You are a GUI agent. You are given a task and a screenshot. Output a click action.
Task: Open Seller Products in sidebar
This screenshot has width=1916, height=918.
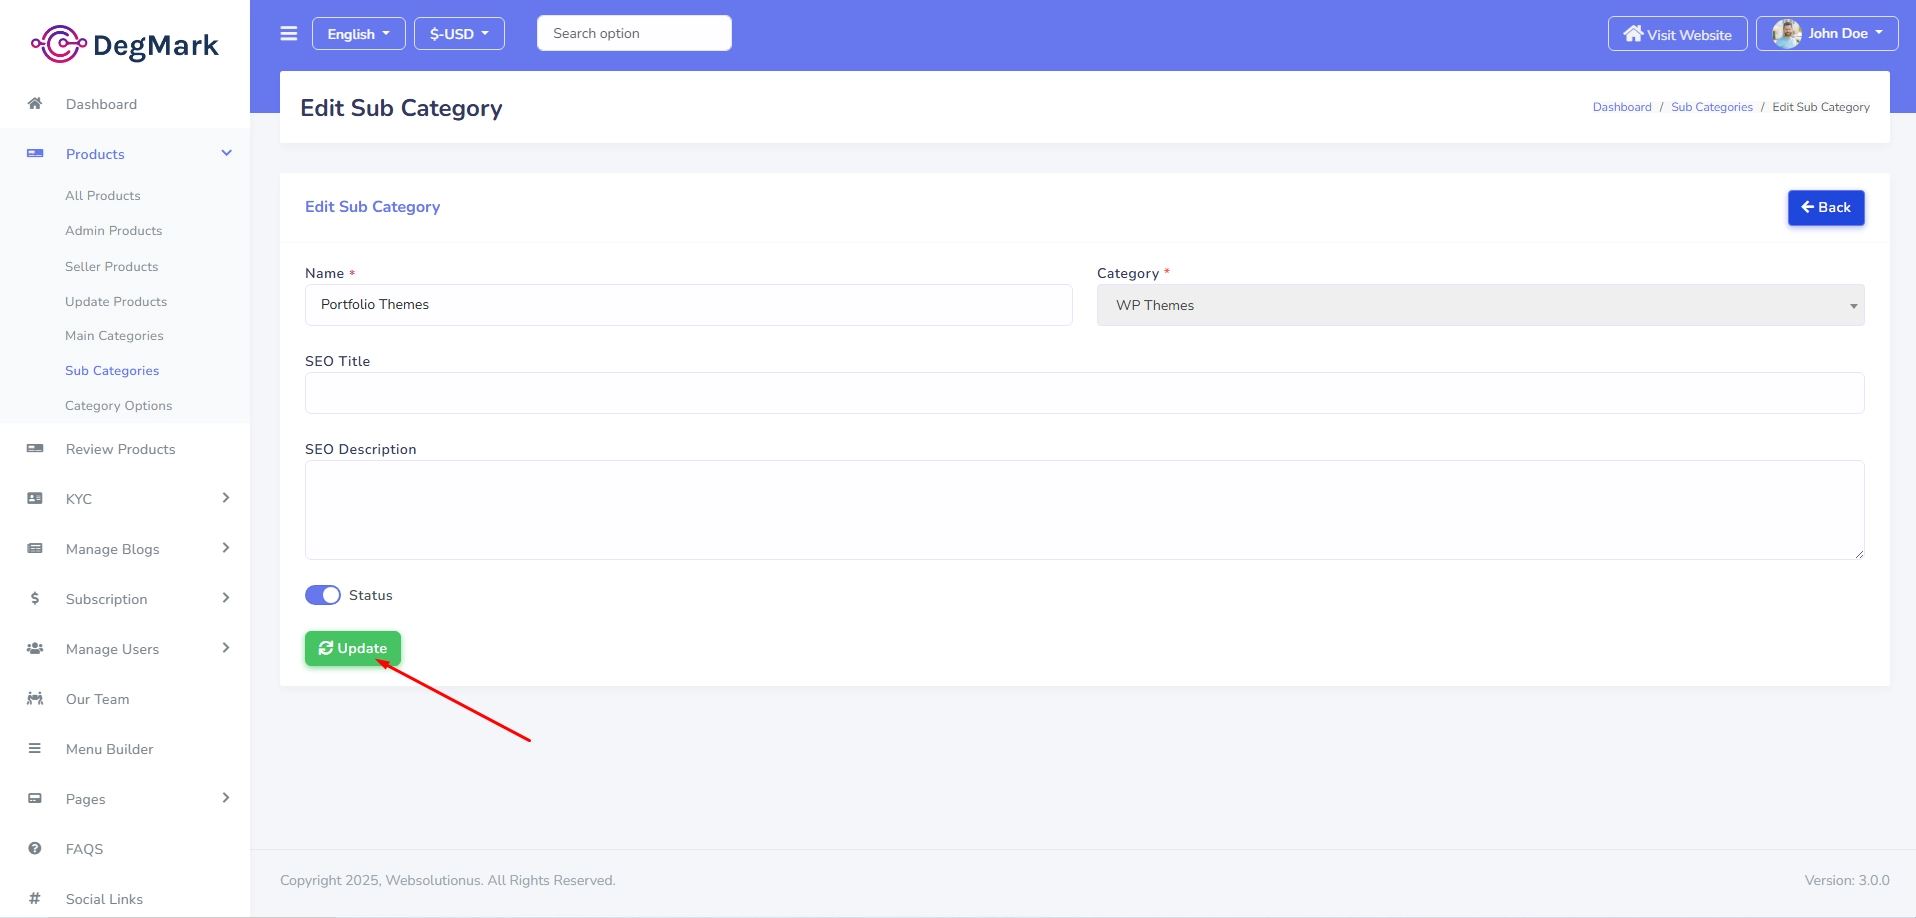tap(112, 267)
